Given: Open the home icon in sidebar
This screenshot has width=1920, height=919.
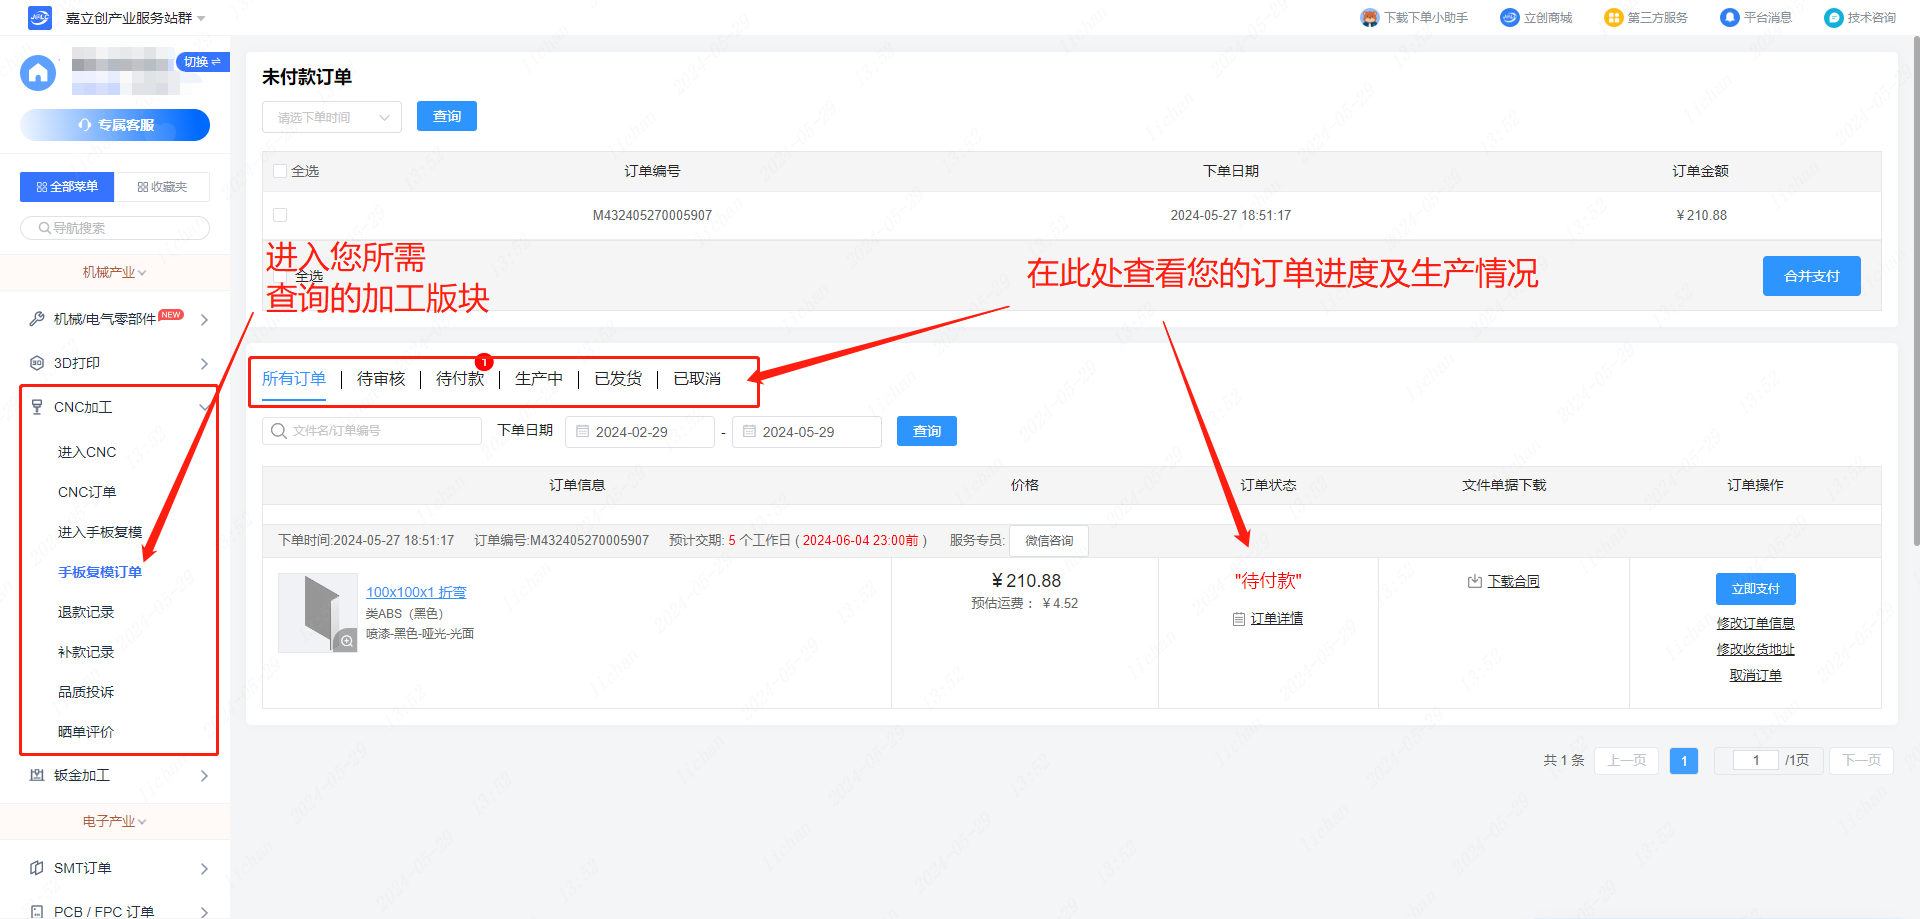Looking at the screenshot, I should coord(38,73).
